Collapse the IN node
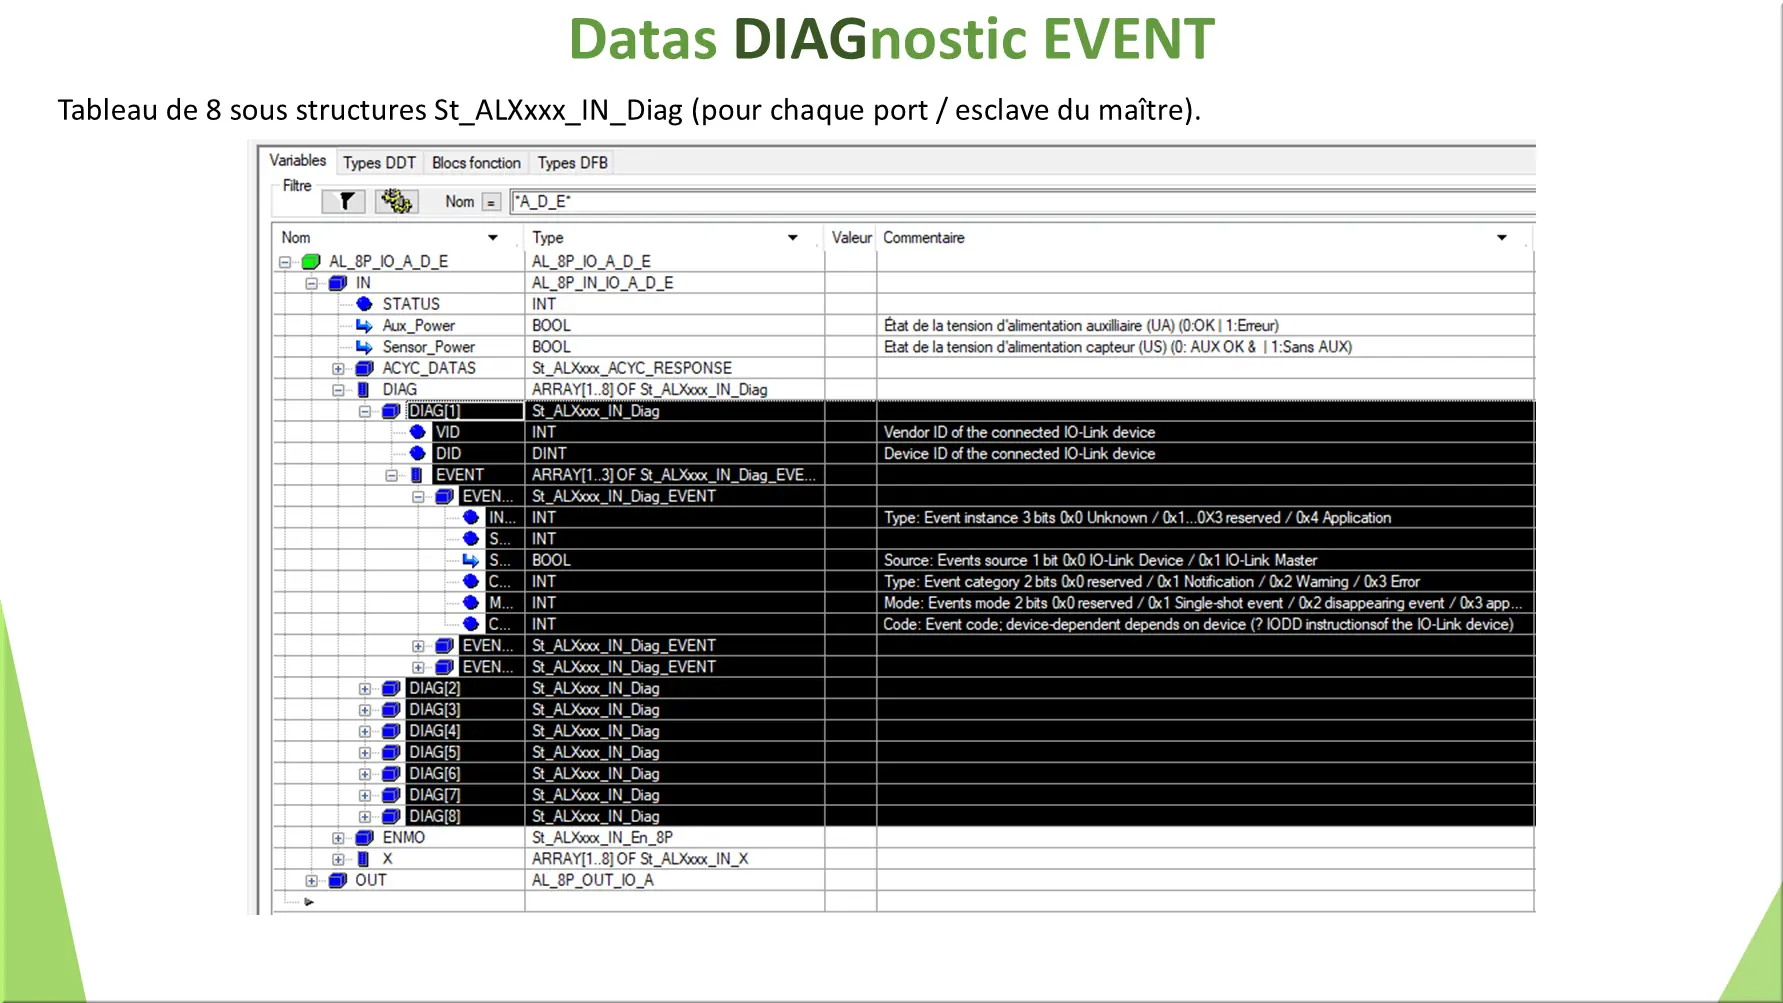Screen dimensions: 1783x1003 312,284
